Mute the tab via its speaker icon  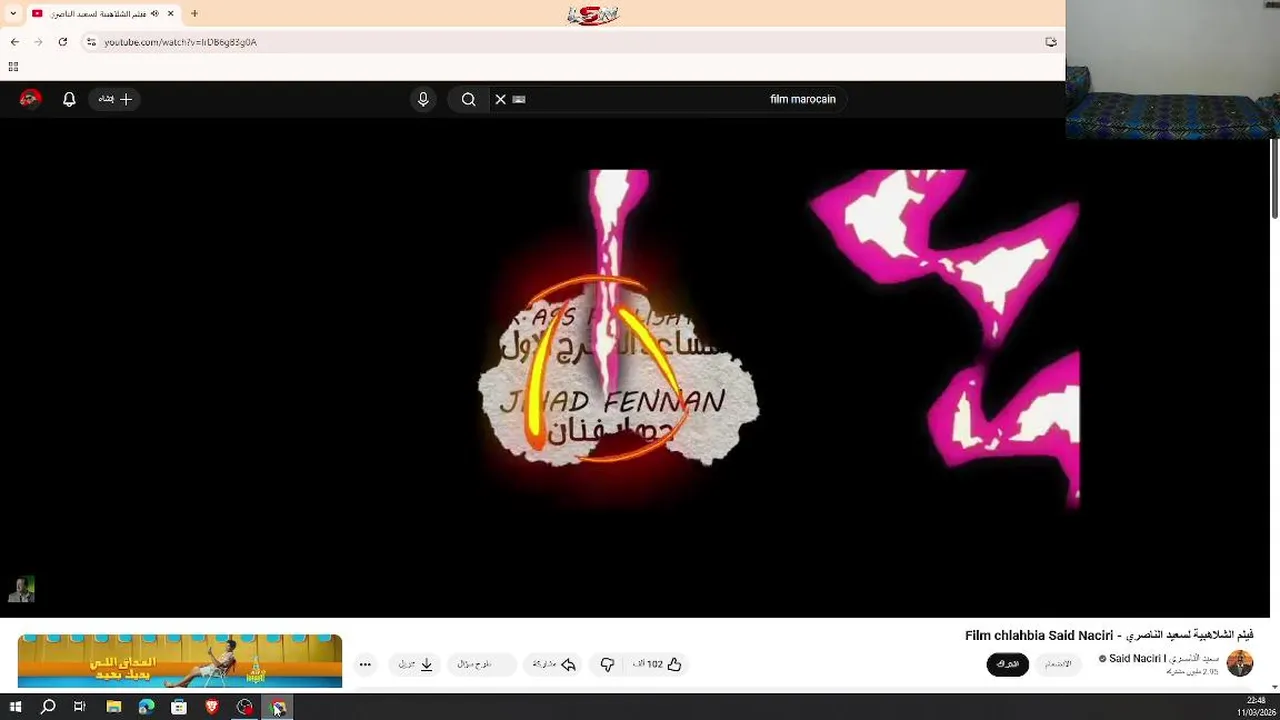(155, 13)
